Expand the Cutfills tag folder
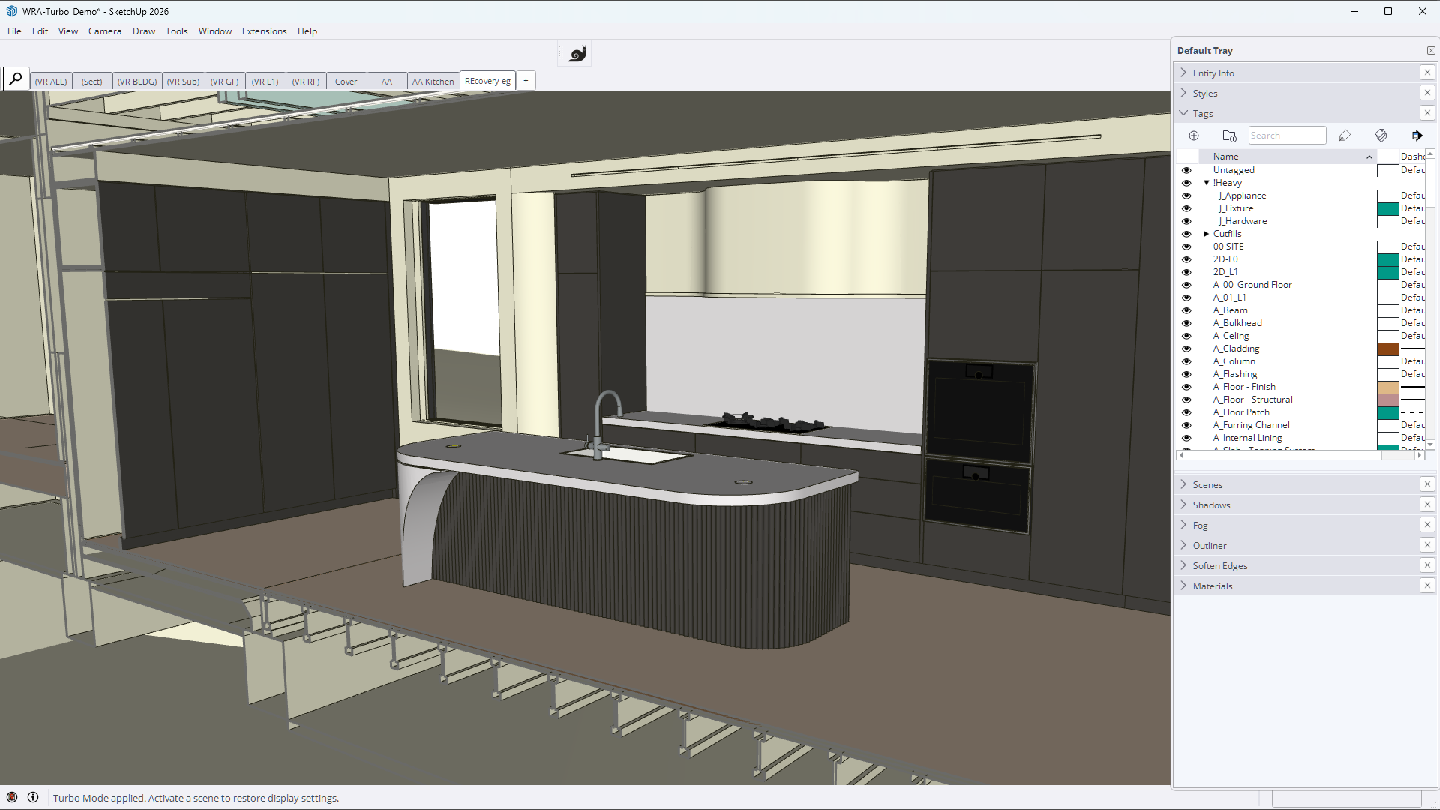The width and height of the screenshot is (1440, 810). tap(1207, 234)
